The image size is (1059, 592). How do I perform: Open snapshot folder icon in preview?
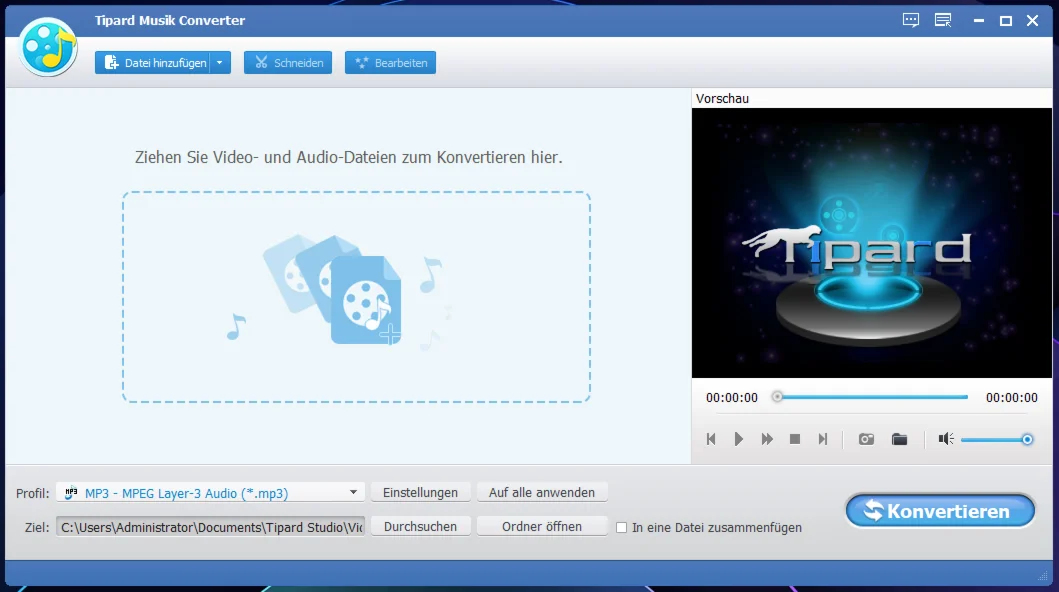pos(899,439)
